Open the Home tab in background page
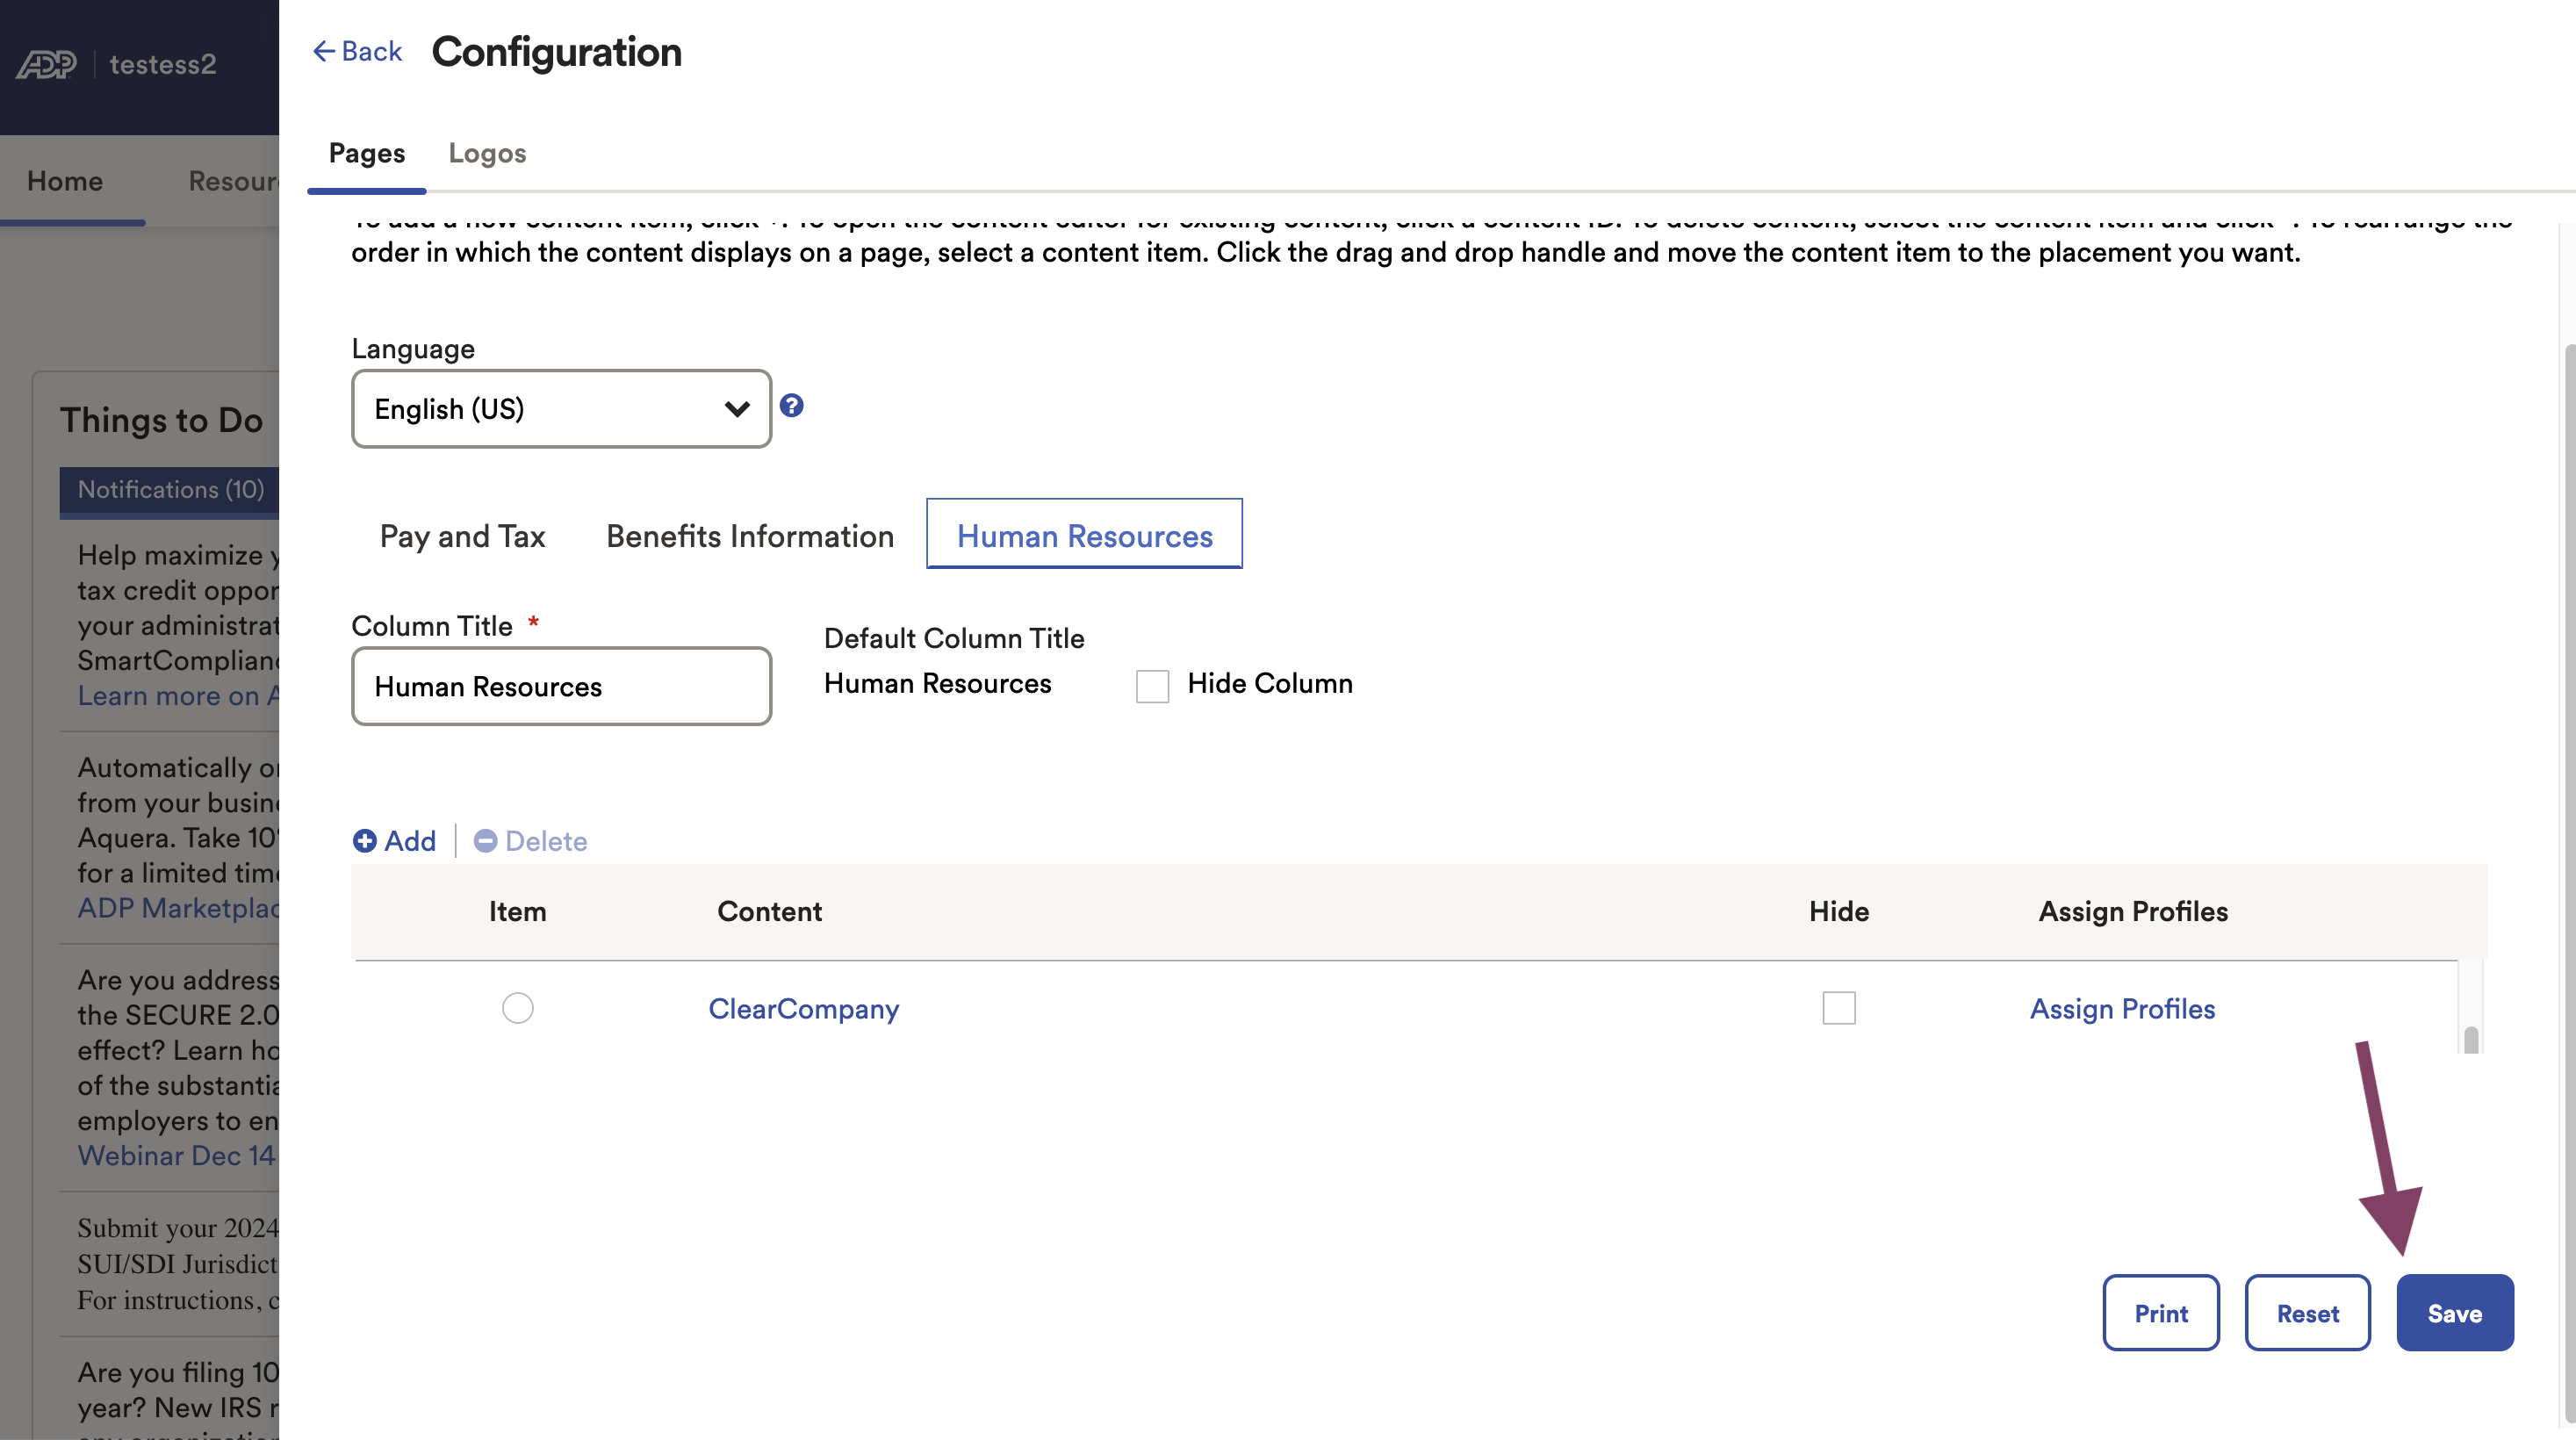 [65, 181]
